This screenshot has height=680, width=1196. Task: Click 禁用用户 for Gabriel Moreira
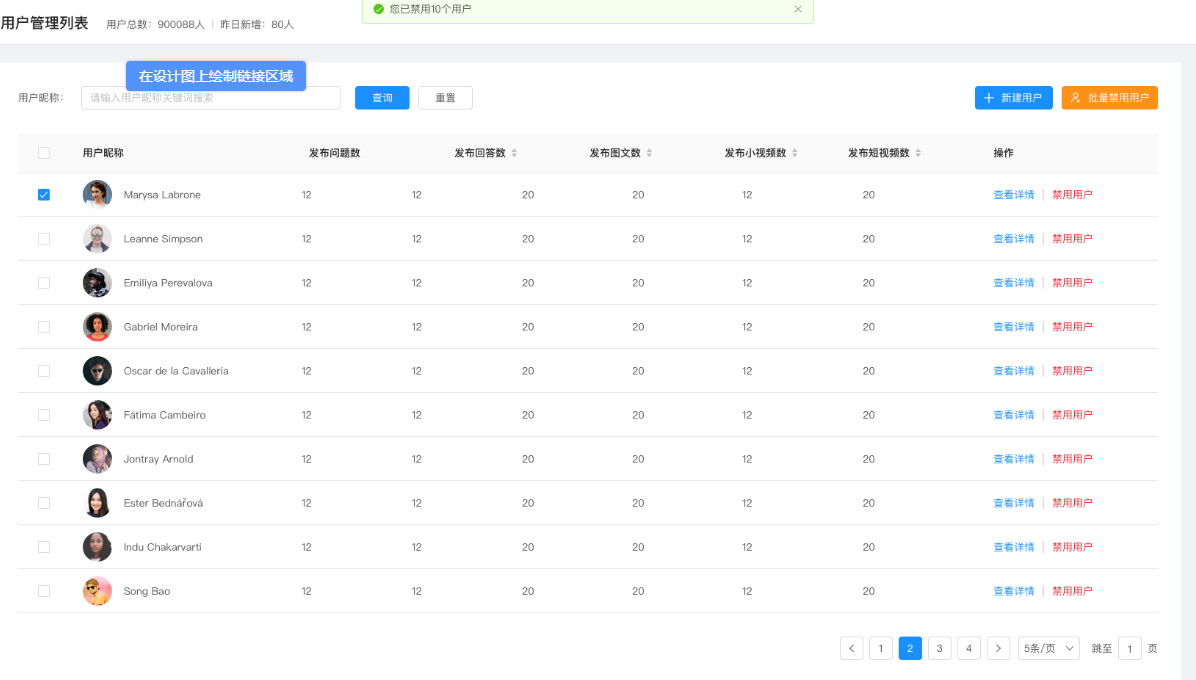pyautogui.click(x=1072, y=327)
